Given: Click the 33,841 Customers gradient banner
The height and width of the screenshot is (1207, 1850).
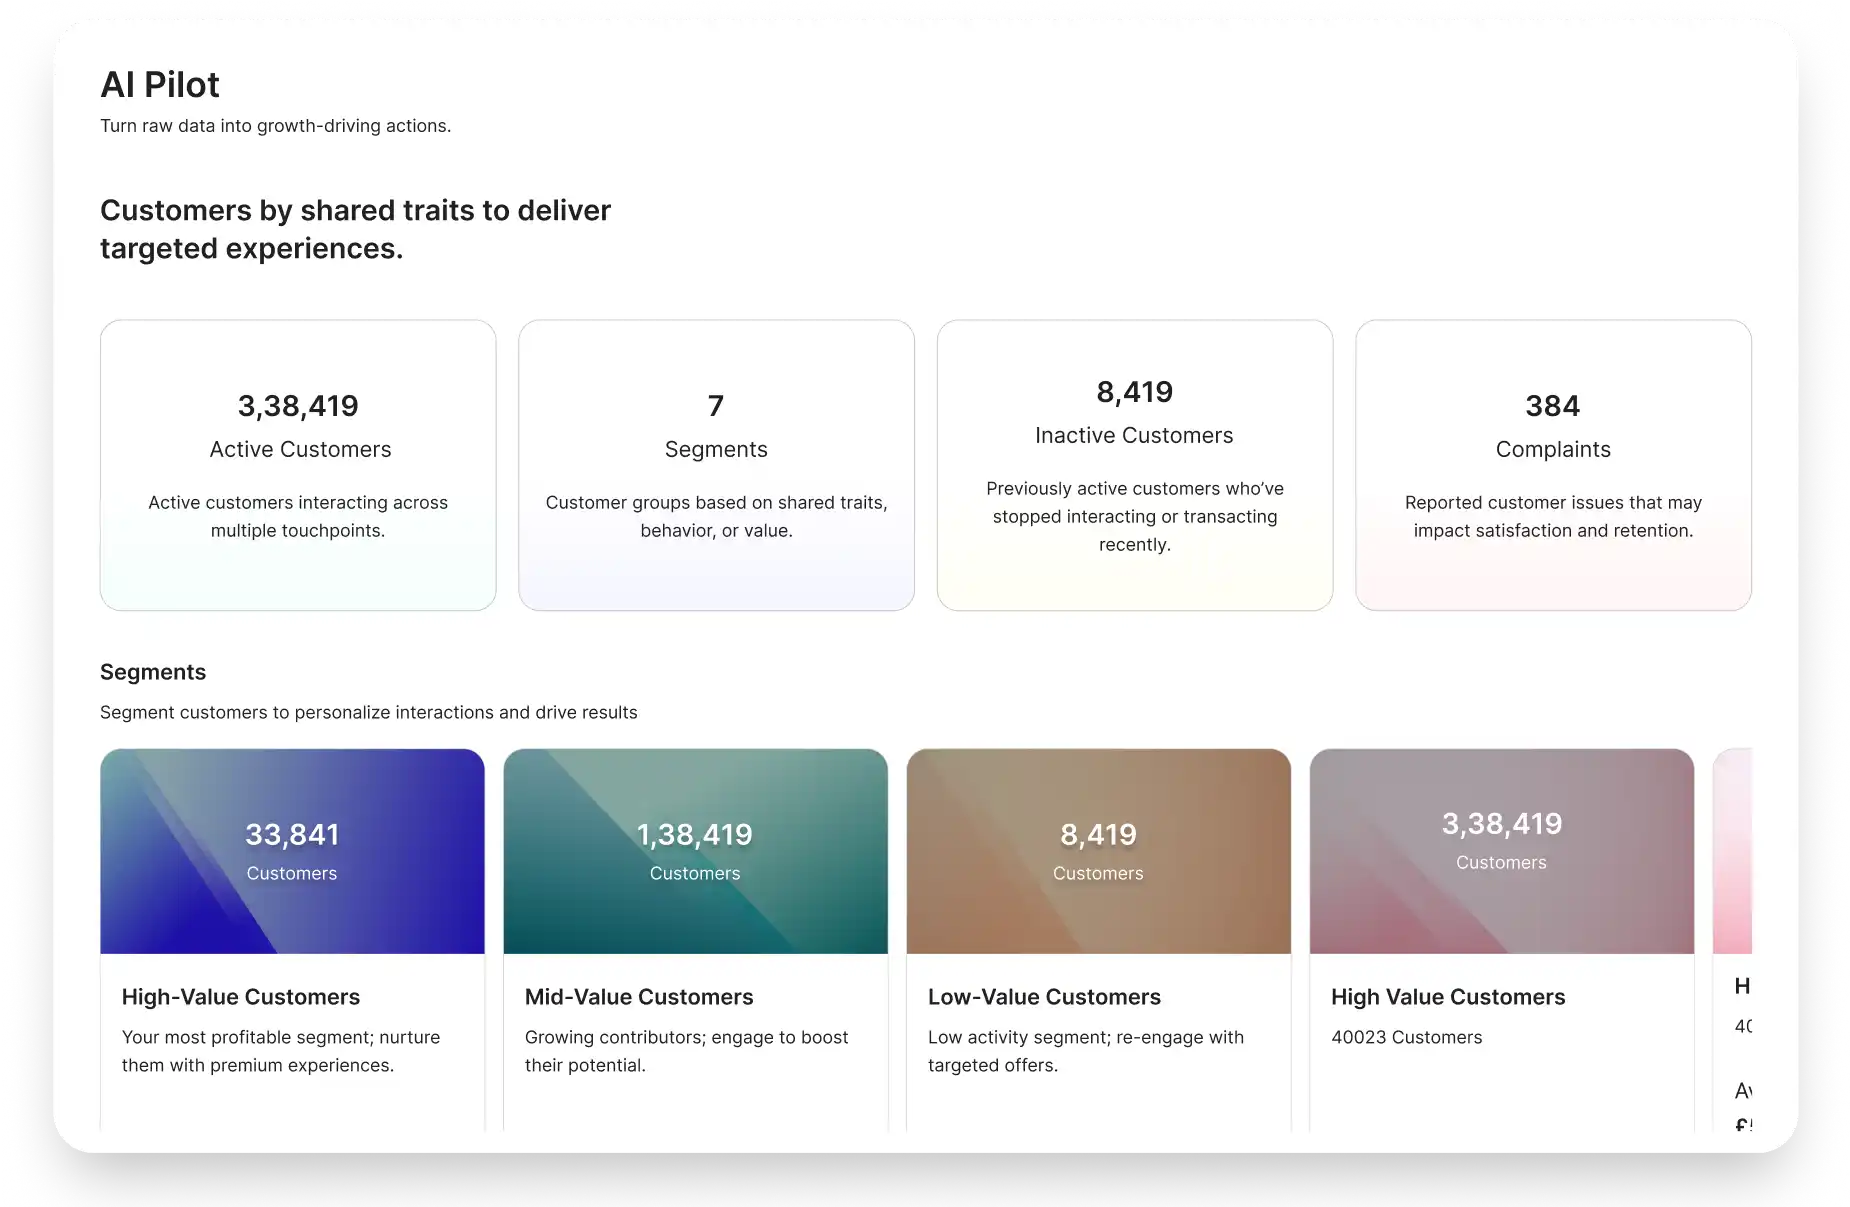Looking at the screenshot, I should point(292,849).
